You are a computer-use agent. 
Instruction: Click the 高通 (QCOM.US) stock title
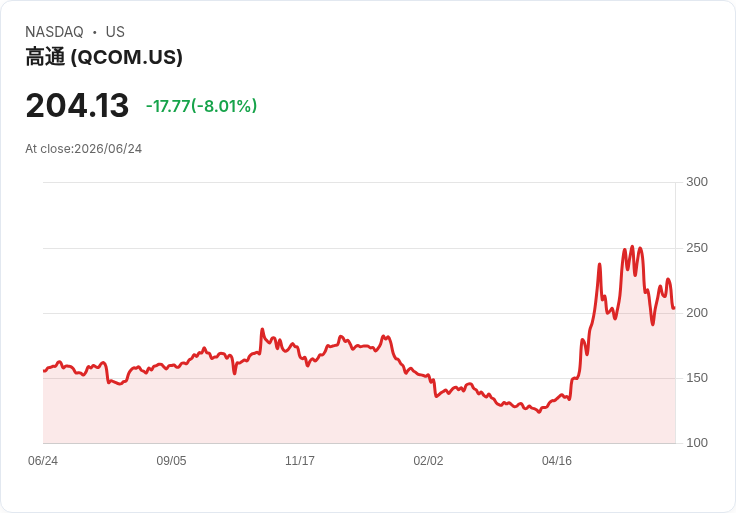click(104, 57)
